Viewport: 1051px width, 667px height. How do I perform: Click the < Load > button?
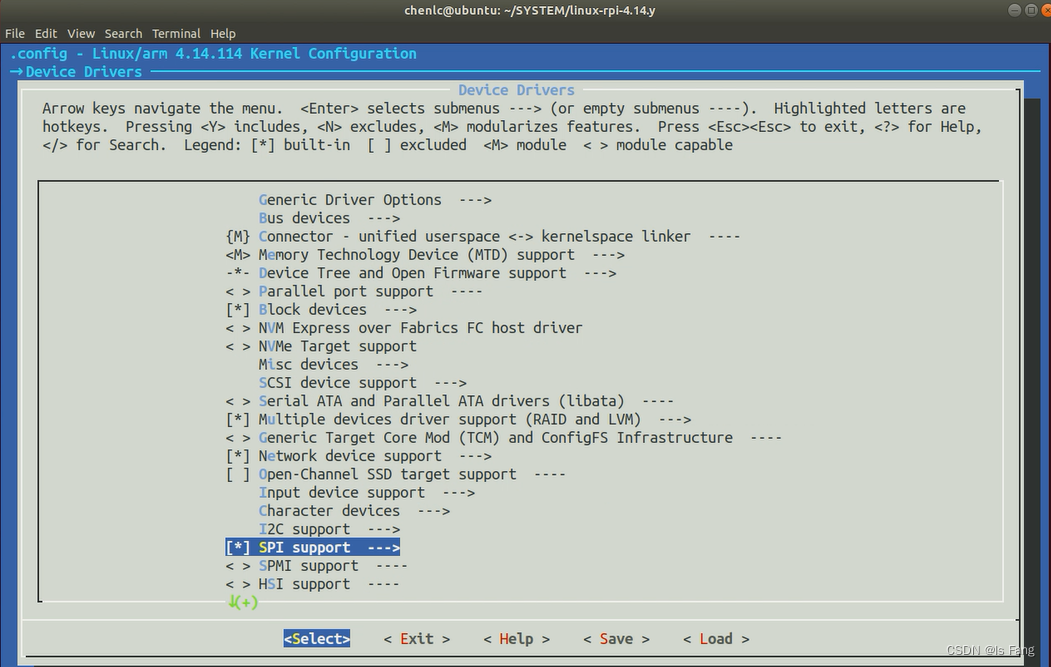click(x=717, y=639)
